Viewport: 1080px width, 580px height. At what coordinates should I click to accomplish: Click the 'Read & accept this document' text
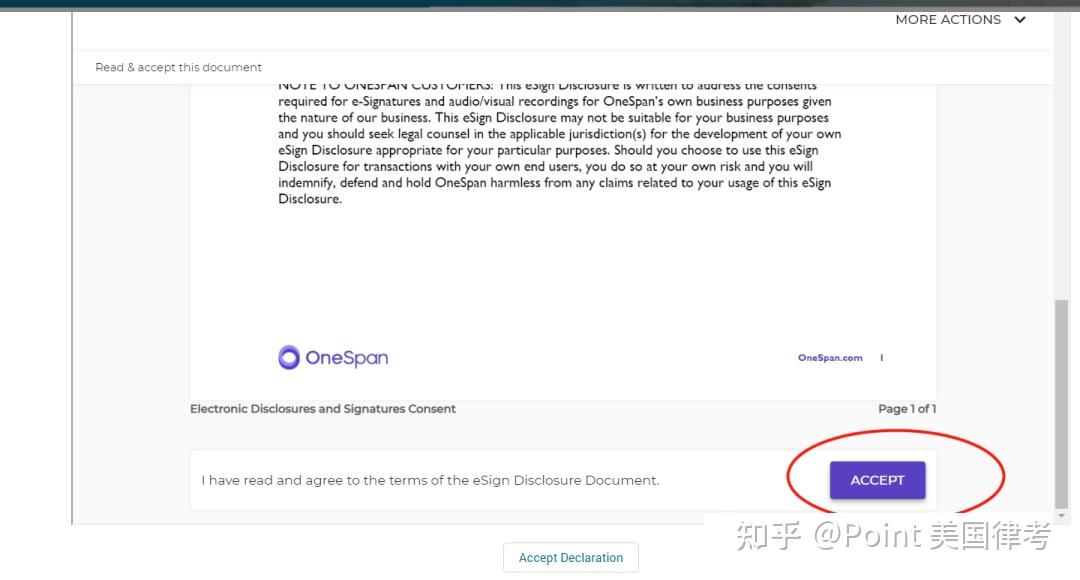[x=178, y=68]
